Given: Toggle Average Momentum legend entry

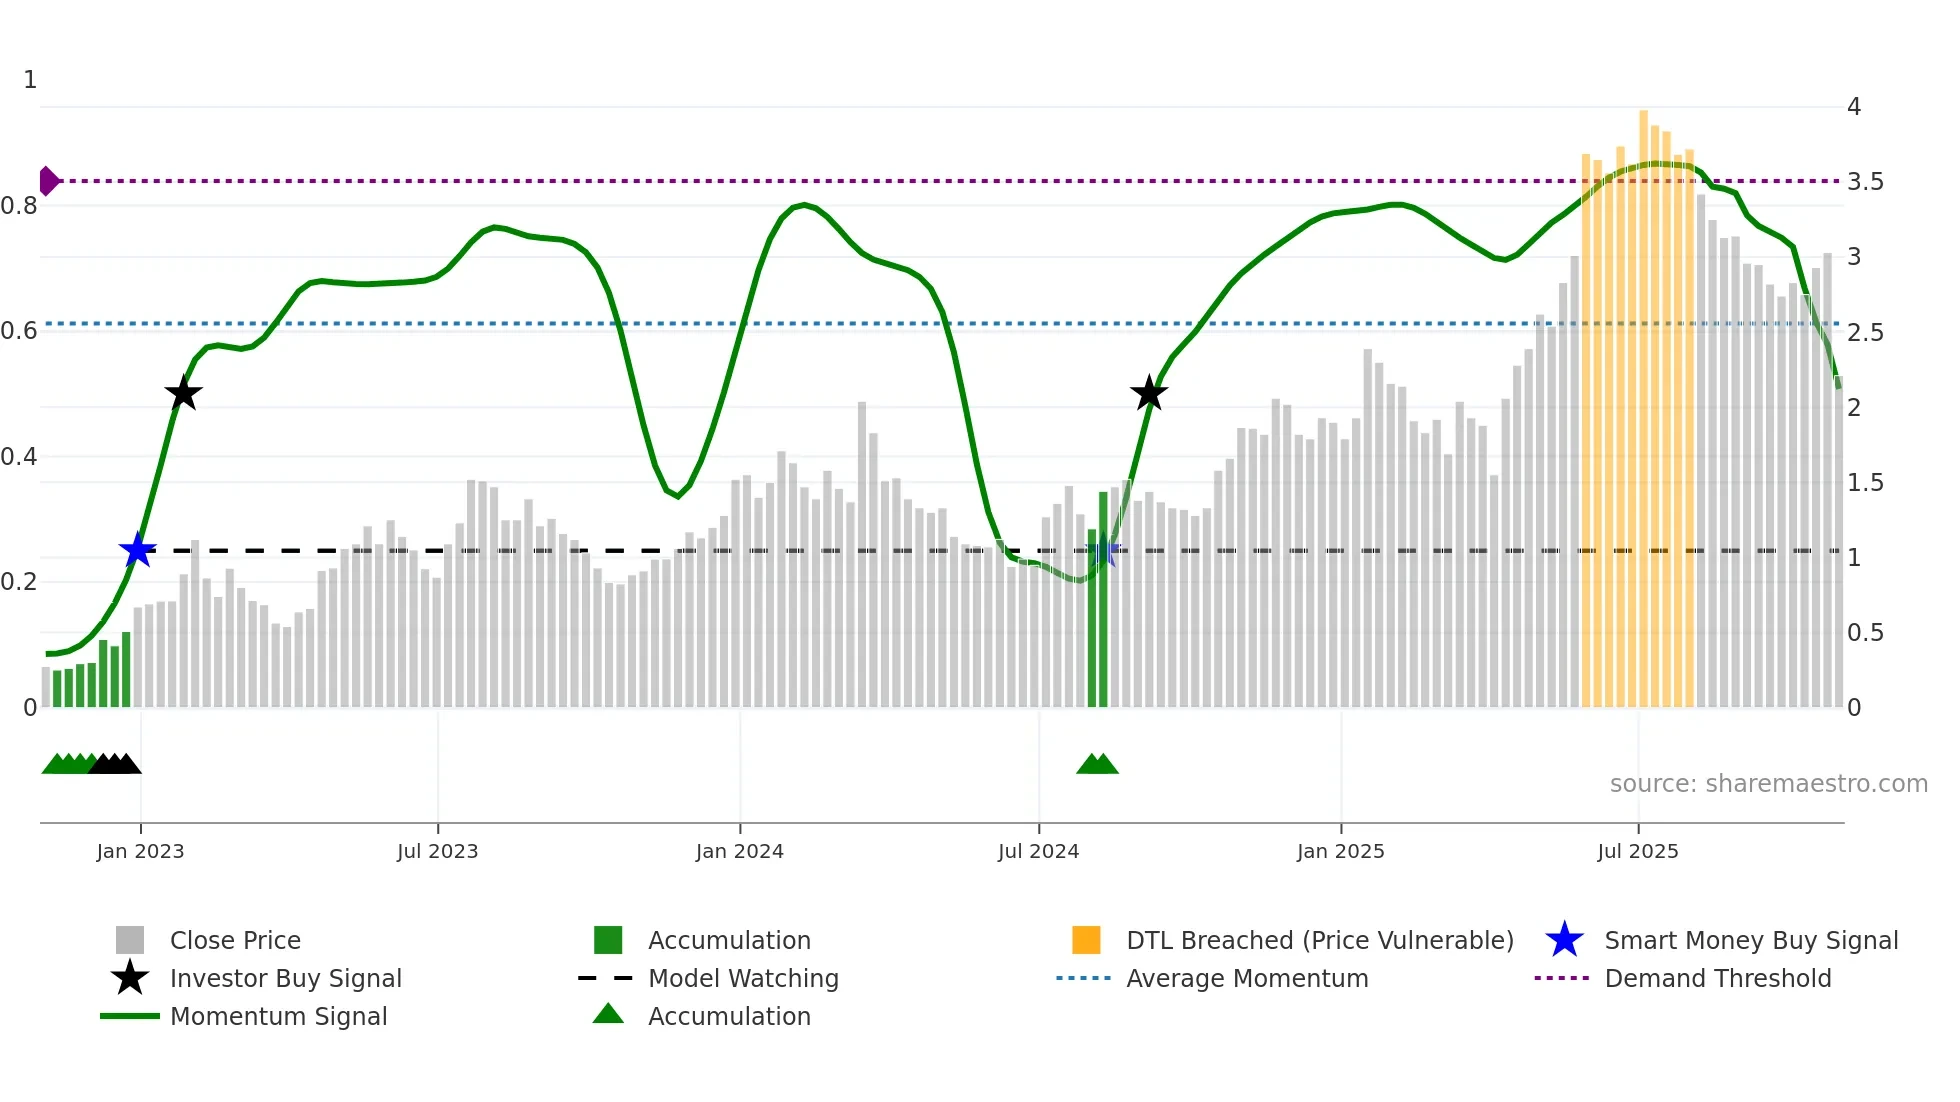Looking at the screenshot, I should tap(1246, 978).
